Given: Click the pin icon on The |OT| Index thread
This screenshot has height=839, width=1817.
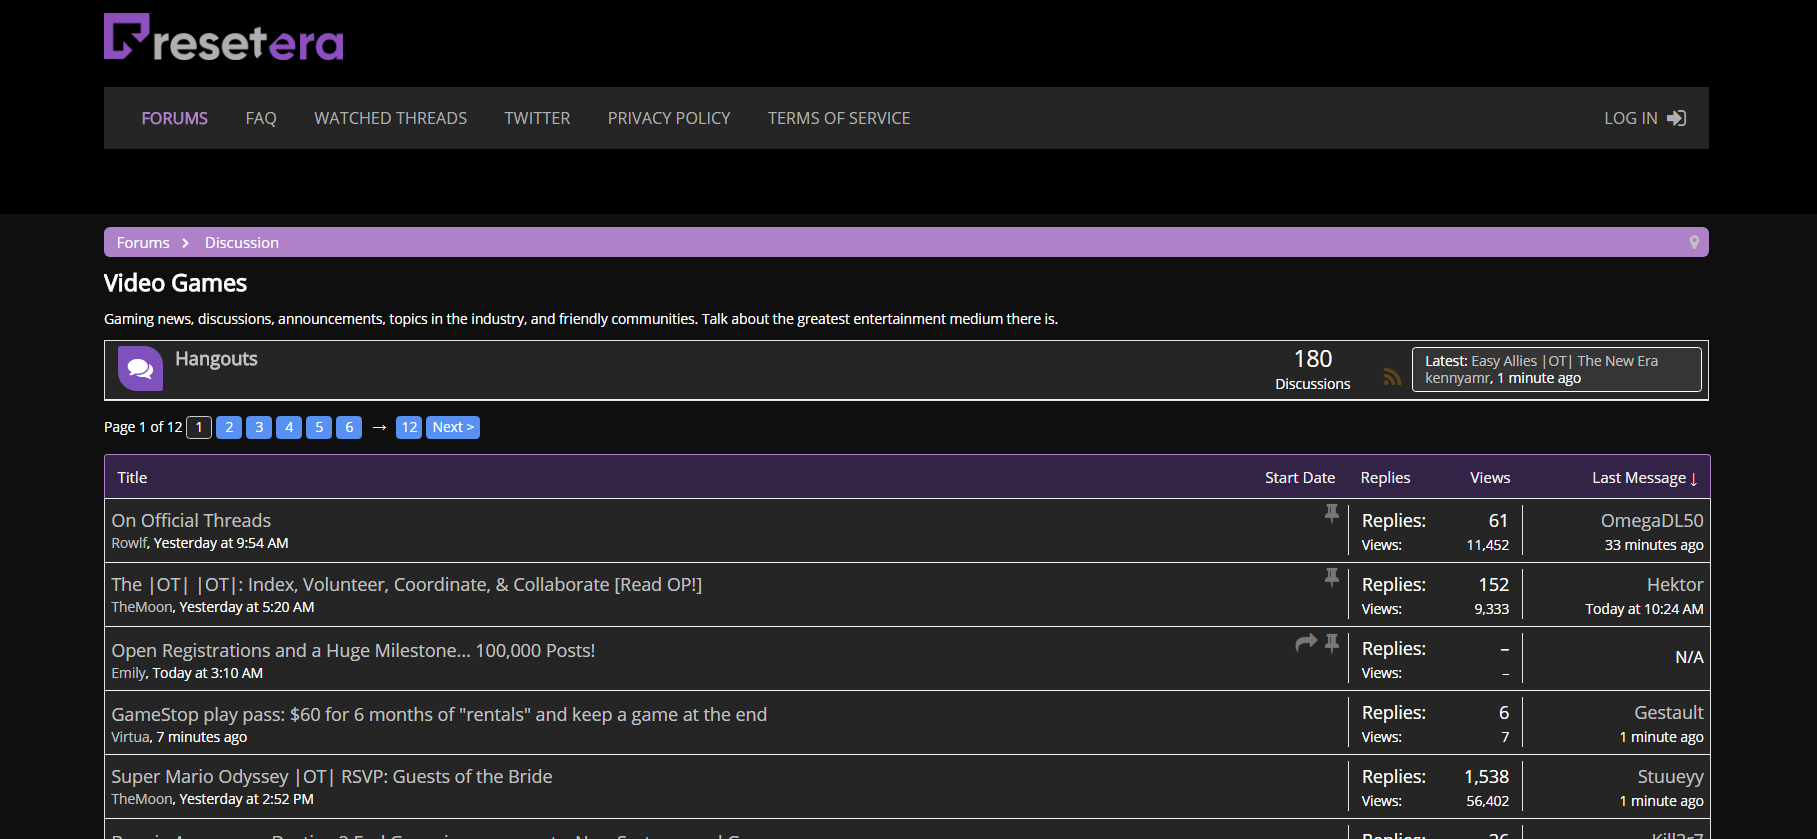Looking at the screenshot, I should (1332, 577).
